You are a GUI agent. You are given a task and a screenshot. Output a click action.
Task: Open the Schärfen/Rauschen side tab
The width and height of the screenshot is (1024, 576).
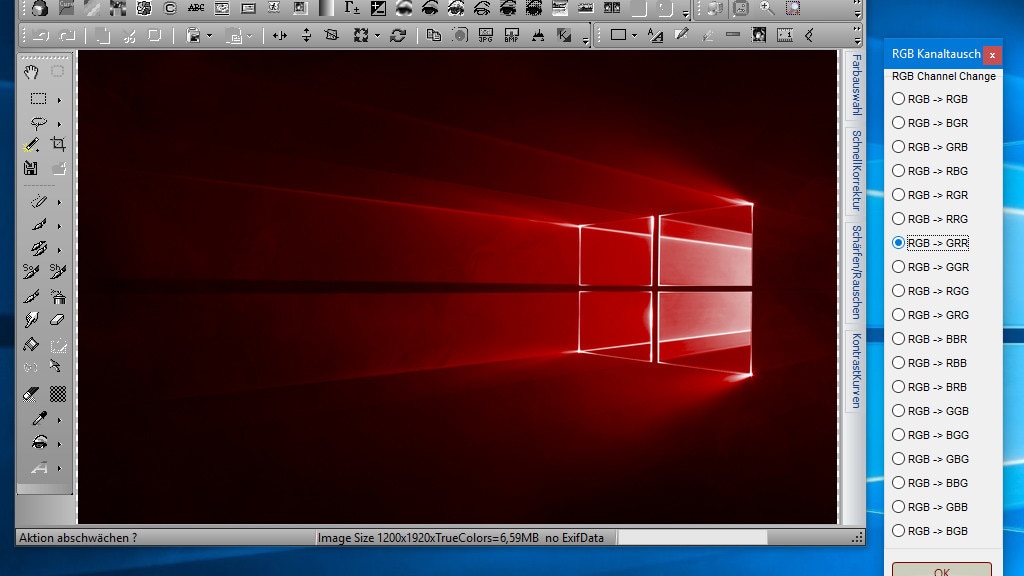pos(856,272)
